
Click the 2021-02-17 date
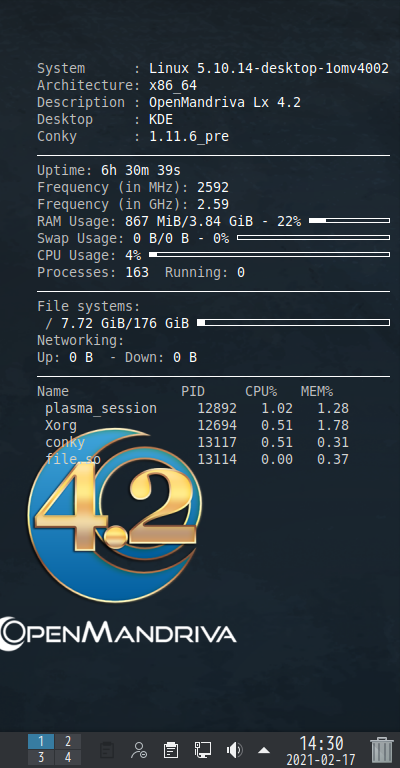coord(321,760)
